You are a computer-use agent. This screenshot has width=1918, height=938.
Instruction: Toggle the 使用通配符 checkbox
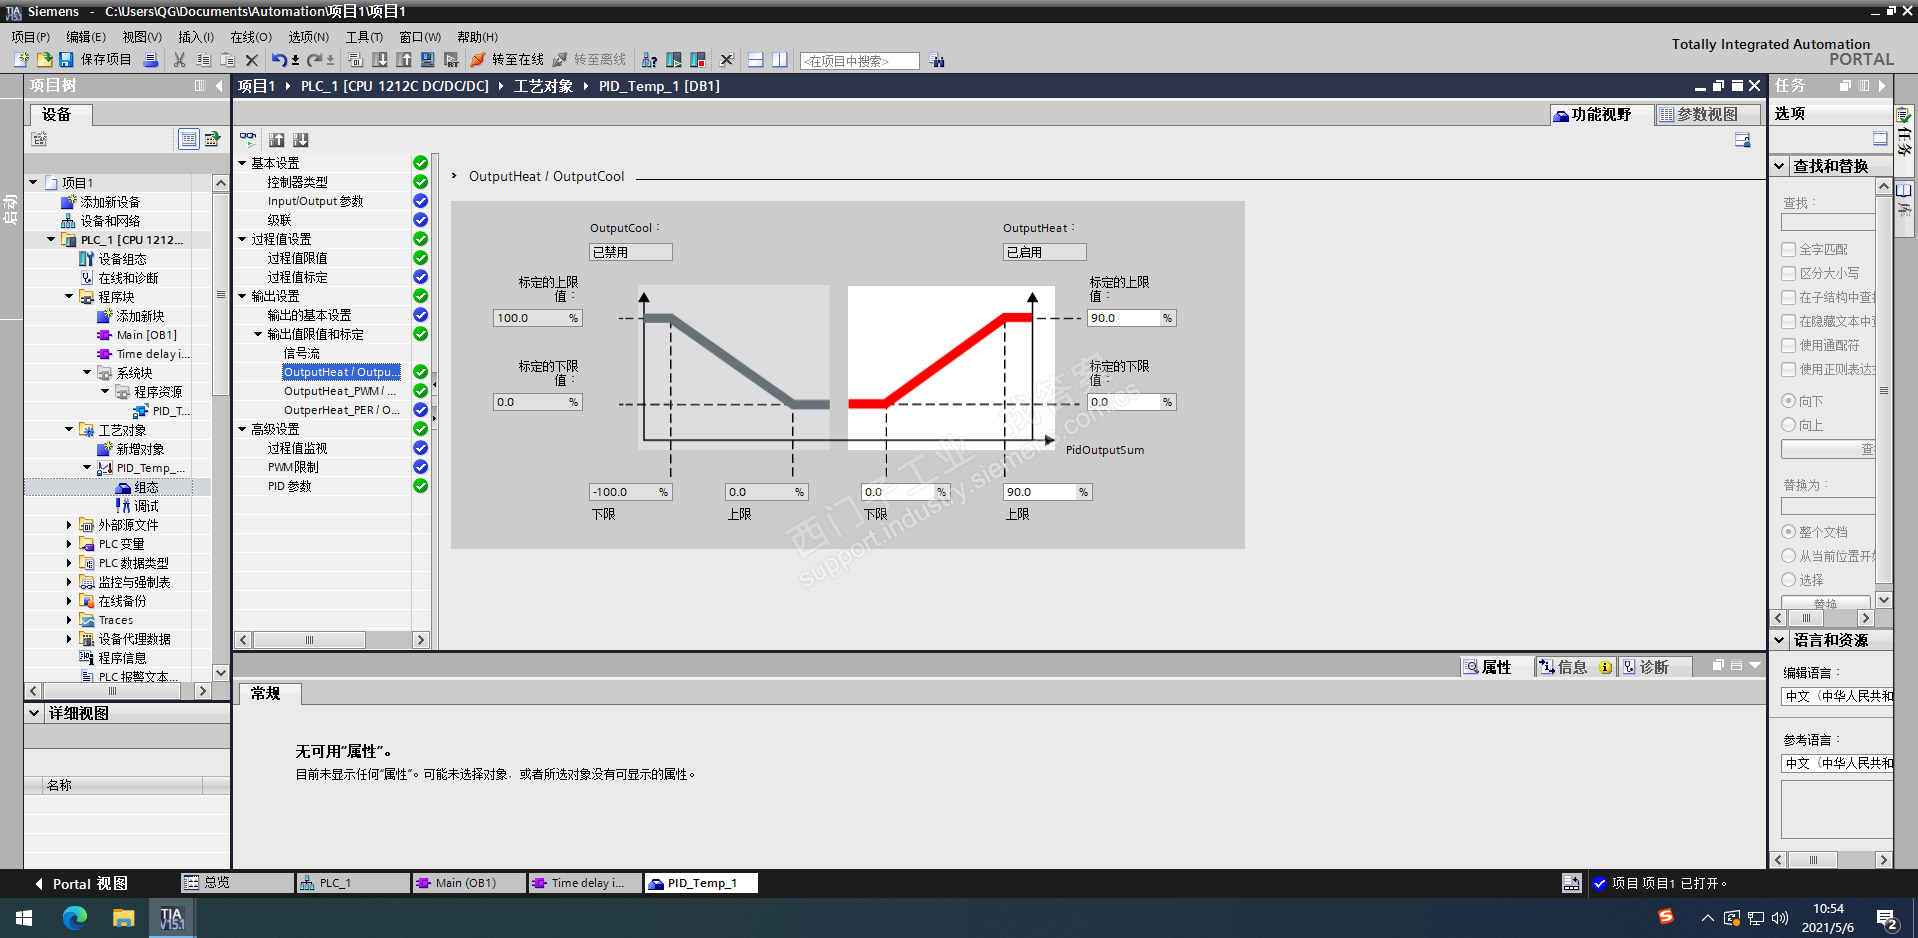[x=1789, y=345]
